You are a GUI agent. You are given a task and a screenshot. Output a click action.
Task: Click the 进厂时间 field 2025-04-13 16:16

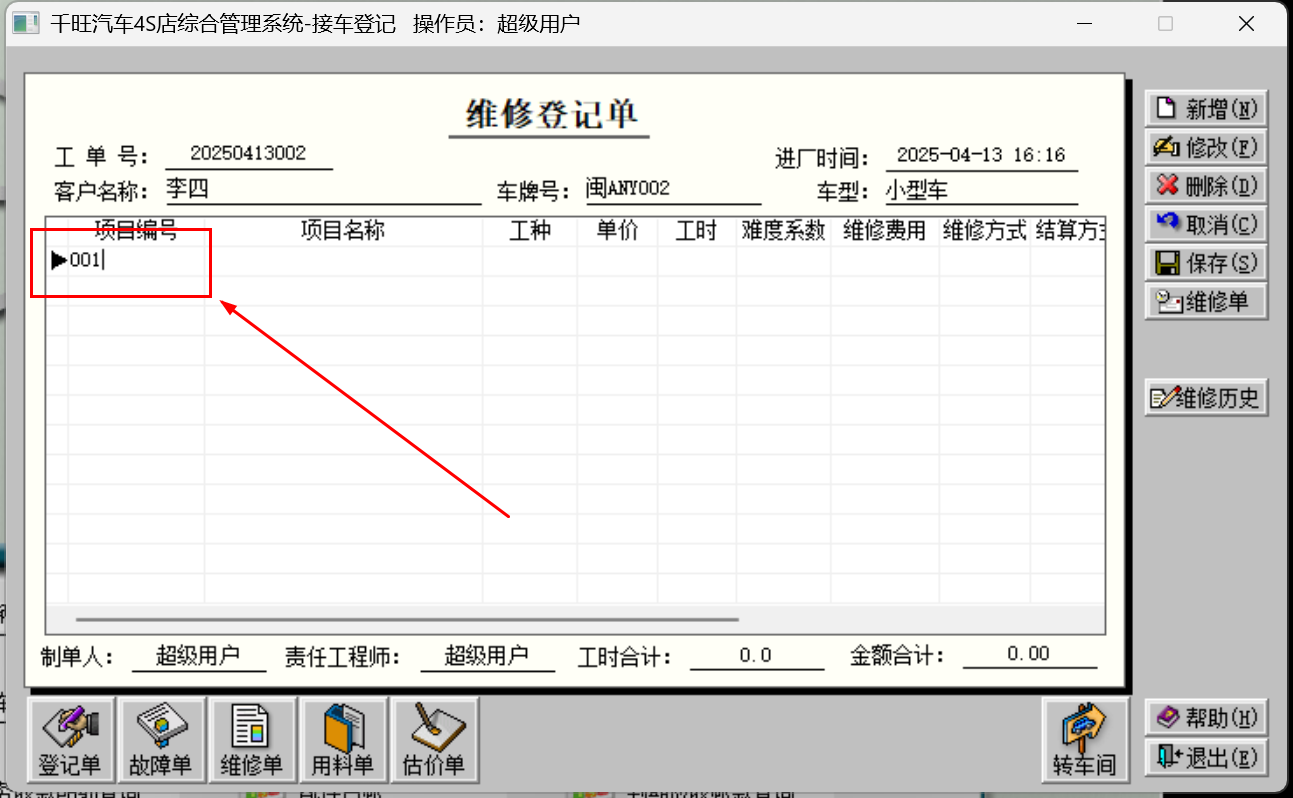[x=981, y=156]
